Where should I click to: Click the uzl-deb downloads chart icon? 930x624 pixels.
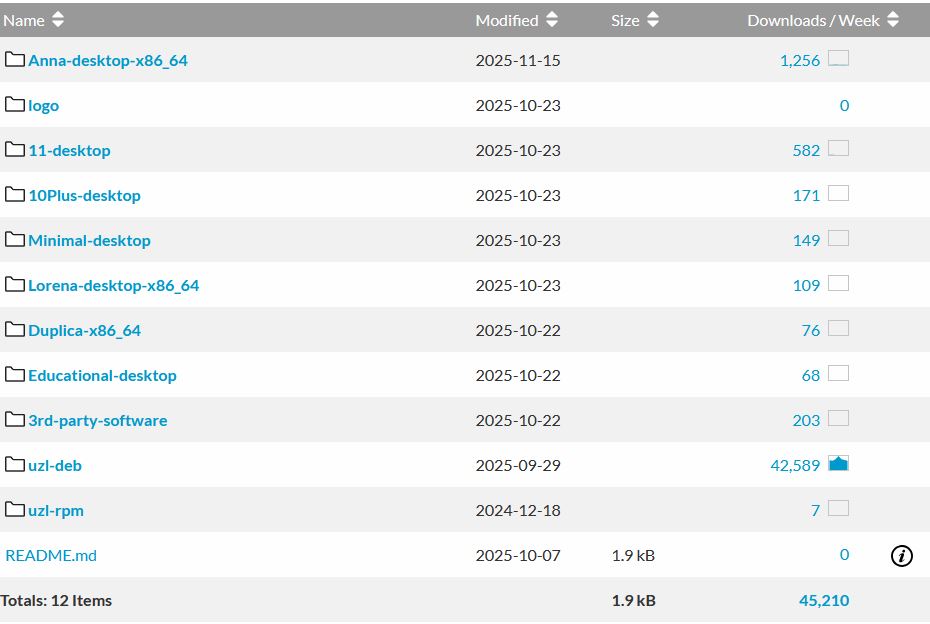(x=838, y=464)
